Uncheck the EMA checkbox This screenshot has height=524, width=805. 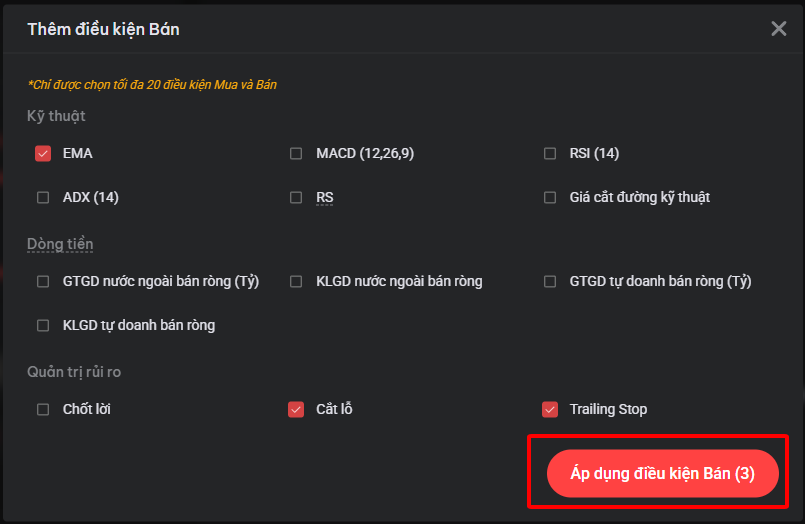tap(43, 154)
